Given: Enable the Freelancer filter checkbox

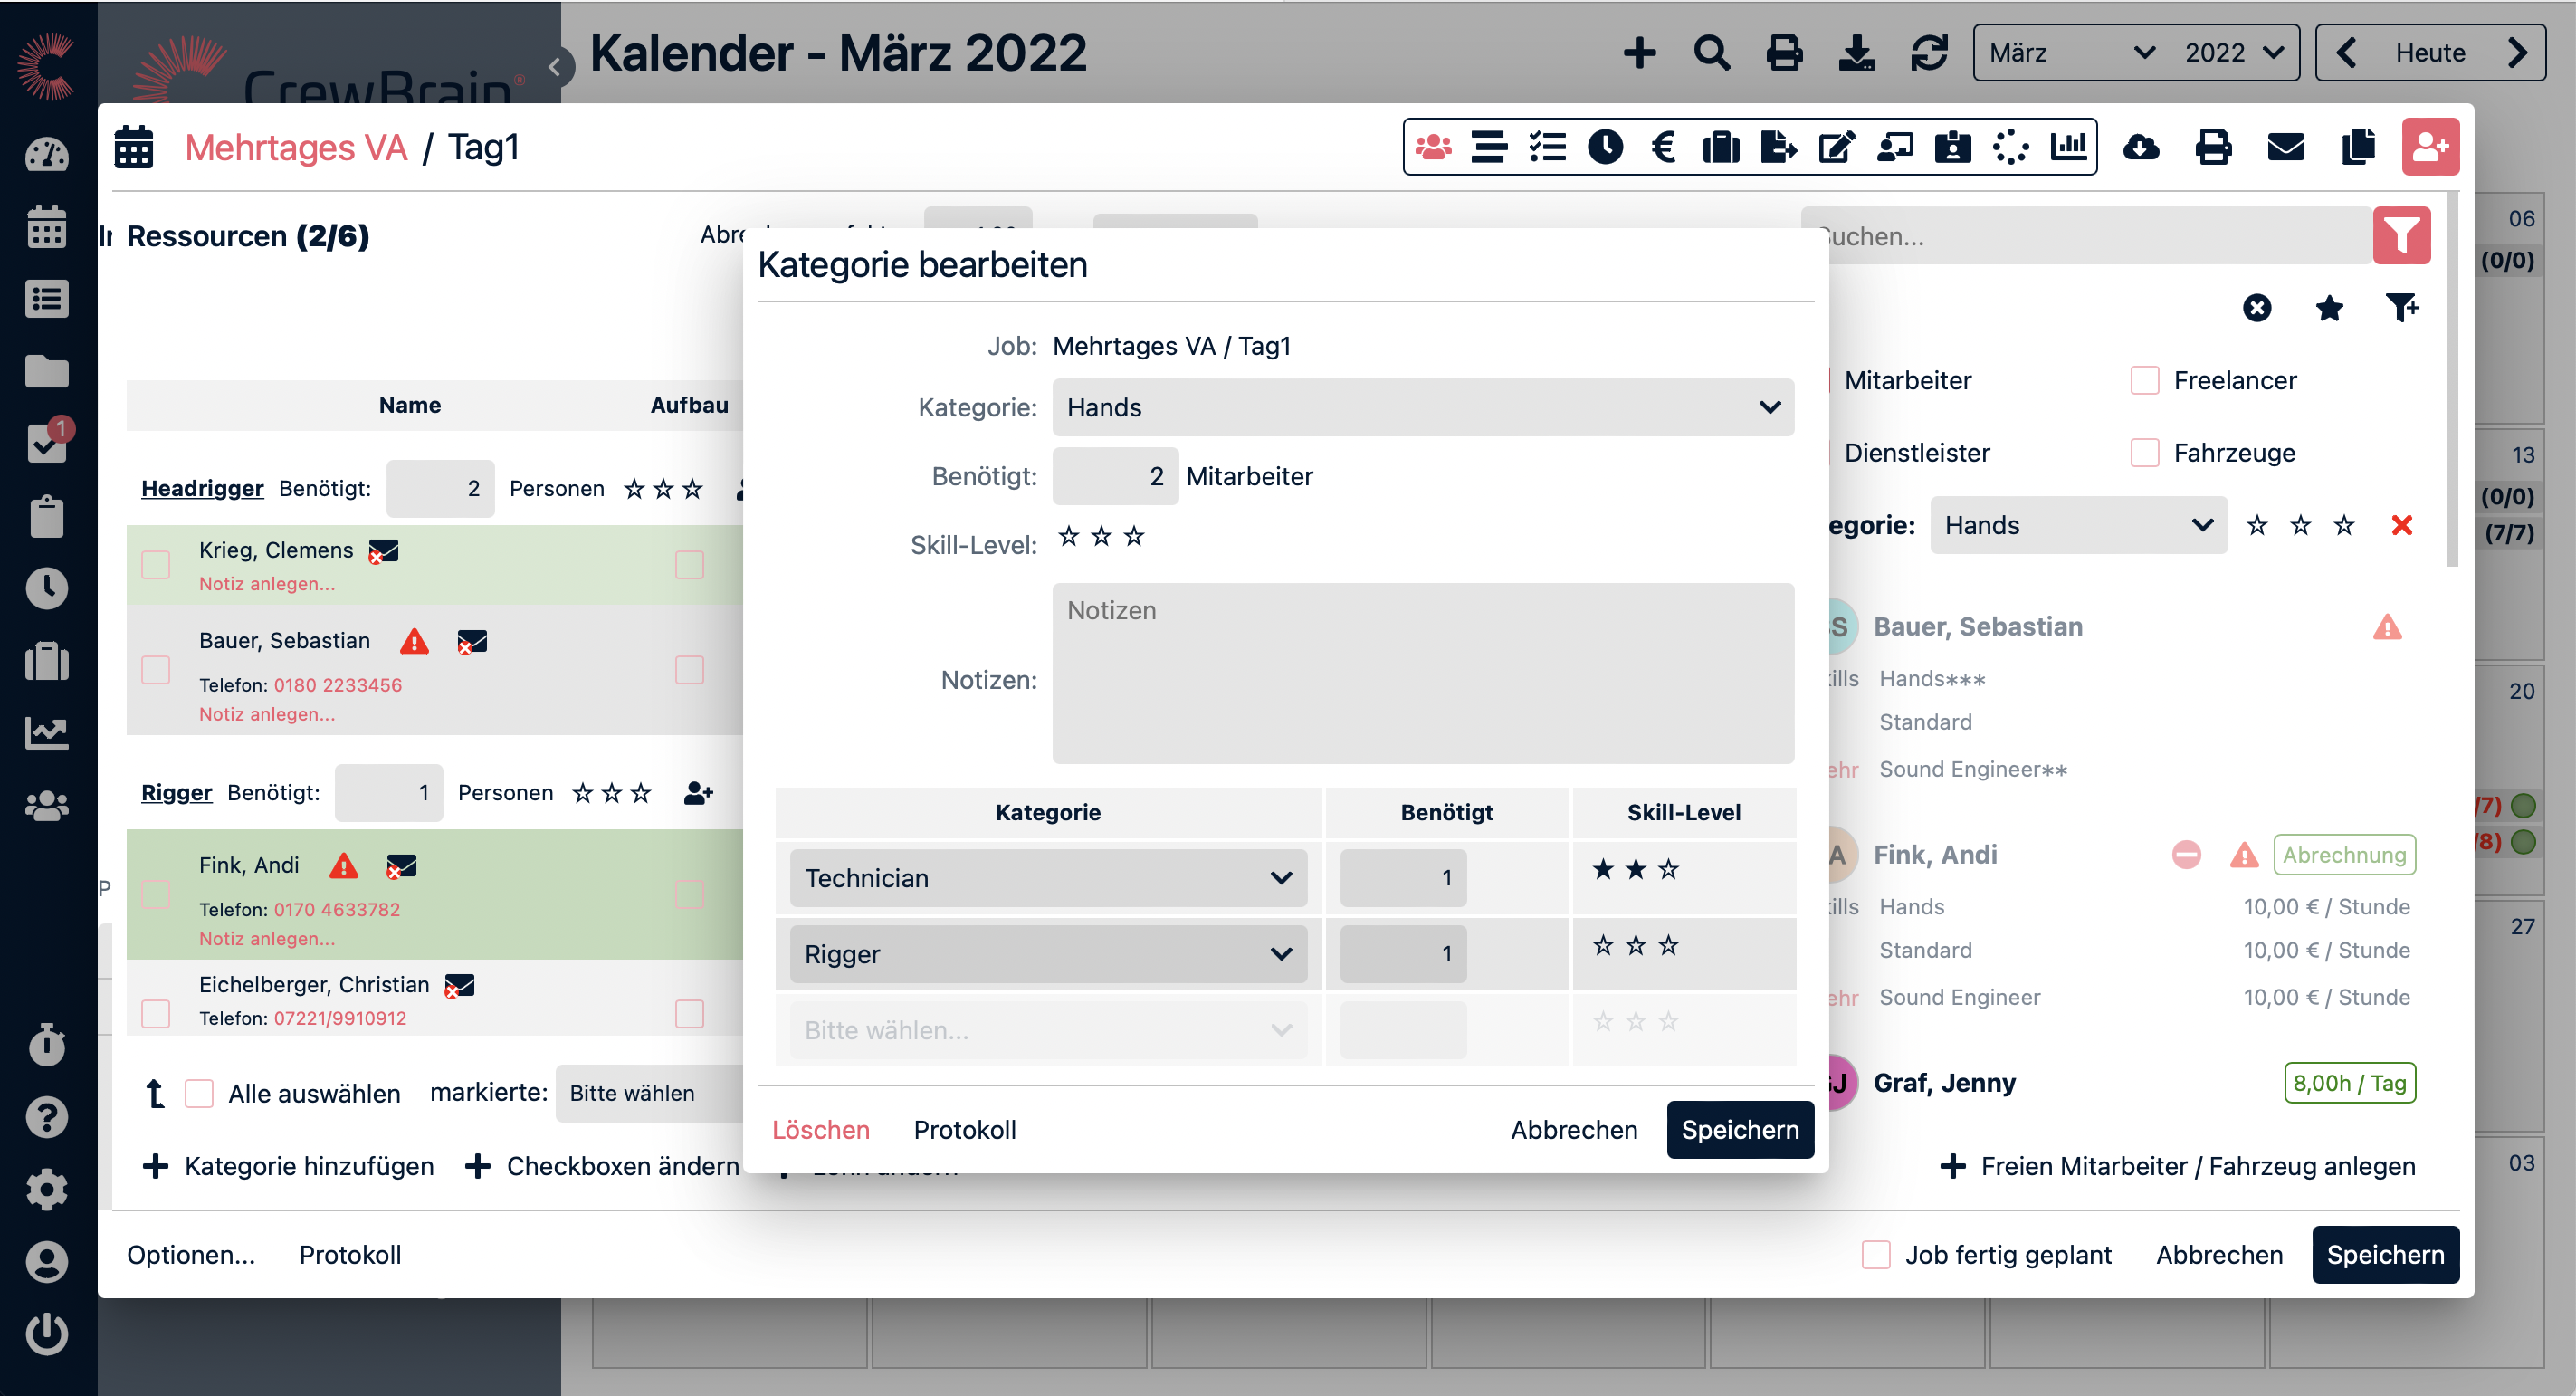Looking at the screenshot, I should point(2144,380).
